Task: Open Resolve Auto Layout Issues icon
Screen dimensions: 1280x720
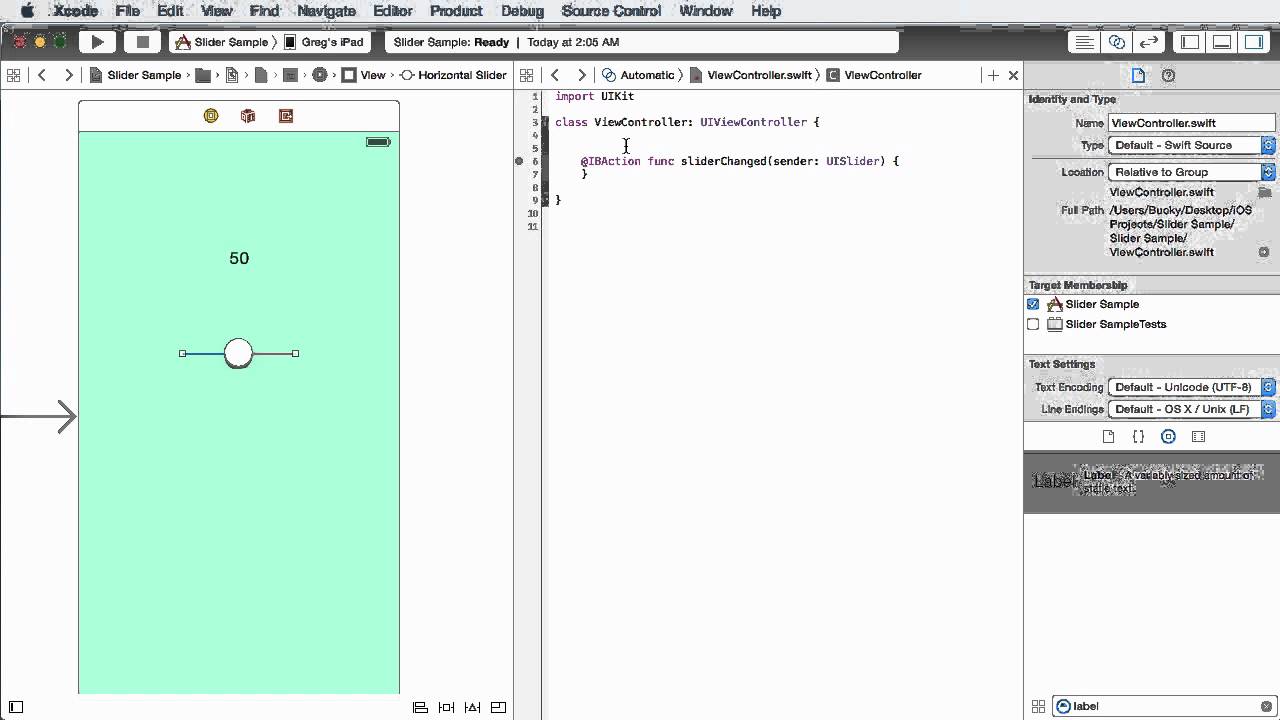Action: pyautogui.click(x=473, y=707)
